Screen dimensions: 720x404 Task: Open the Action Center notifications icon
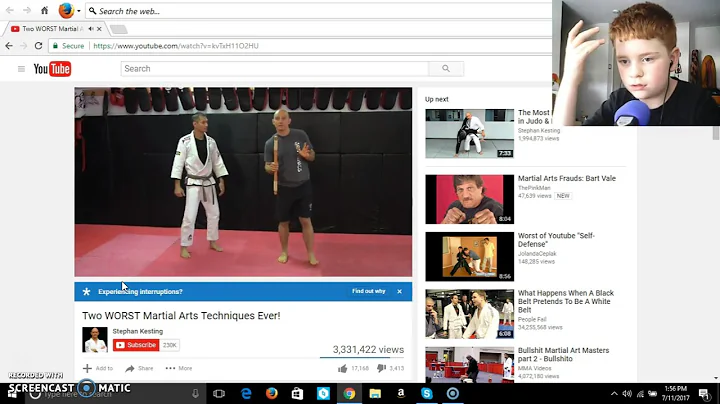[704, 393]
